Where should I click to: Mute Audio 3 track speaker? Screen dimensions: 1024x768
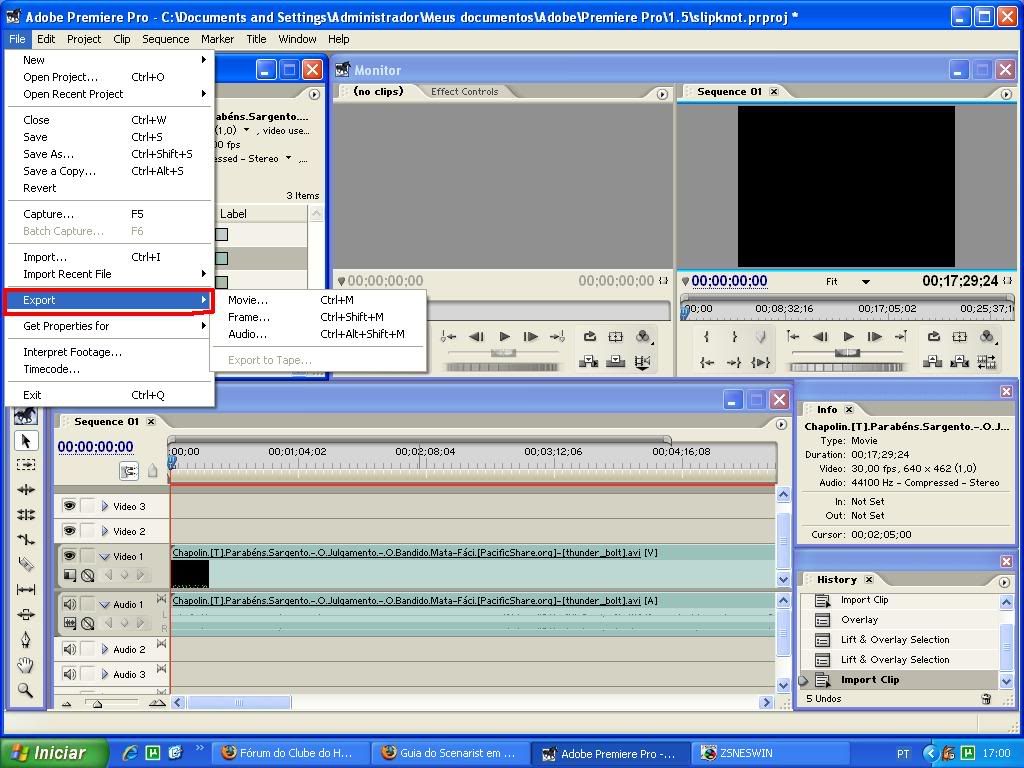click(69, 674)
